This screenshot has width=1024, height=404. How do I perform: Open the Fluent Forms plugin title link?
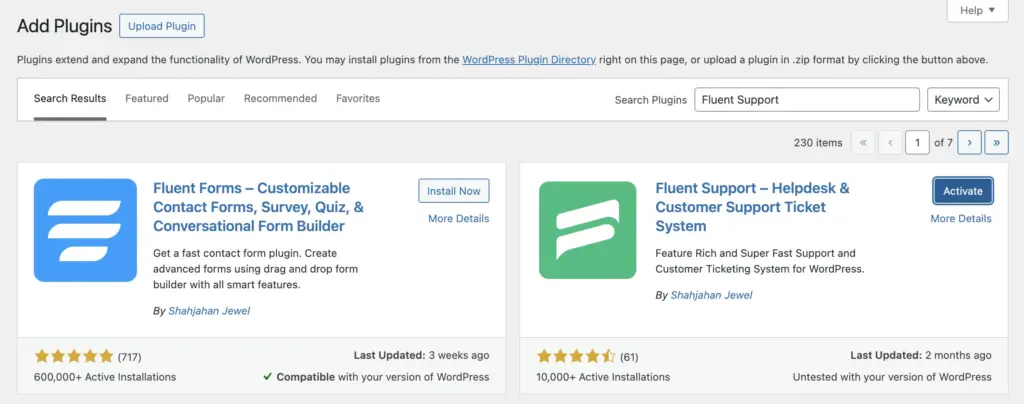259,207
